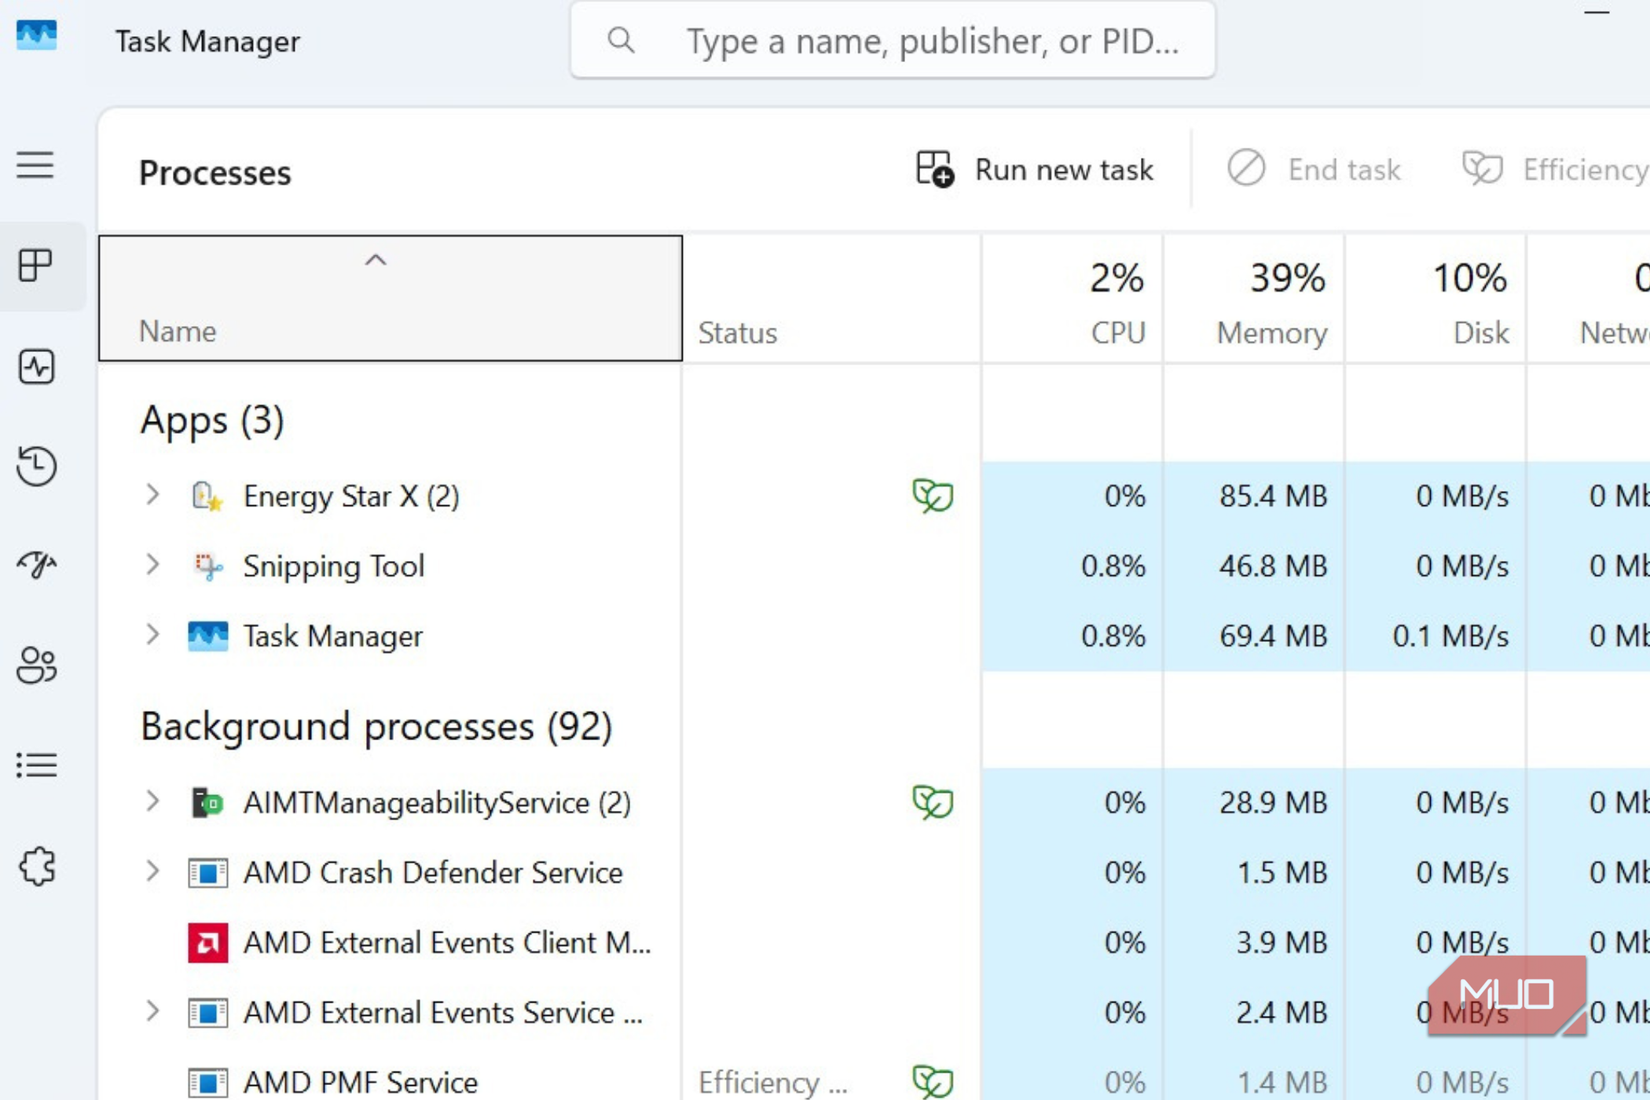Viewport: 1650px width, 1100px height.
Task: Expand the AMD External Events Service process
Action: tap(152, 1012)
